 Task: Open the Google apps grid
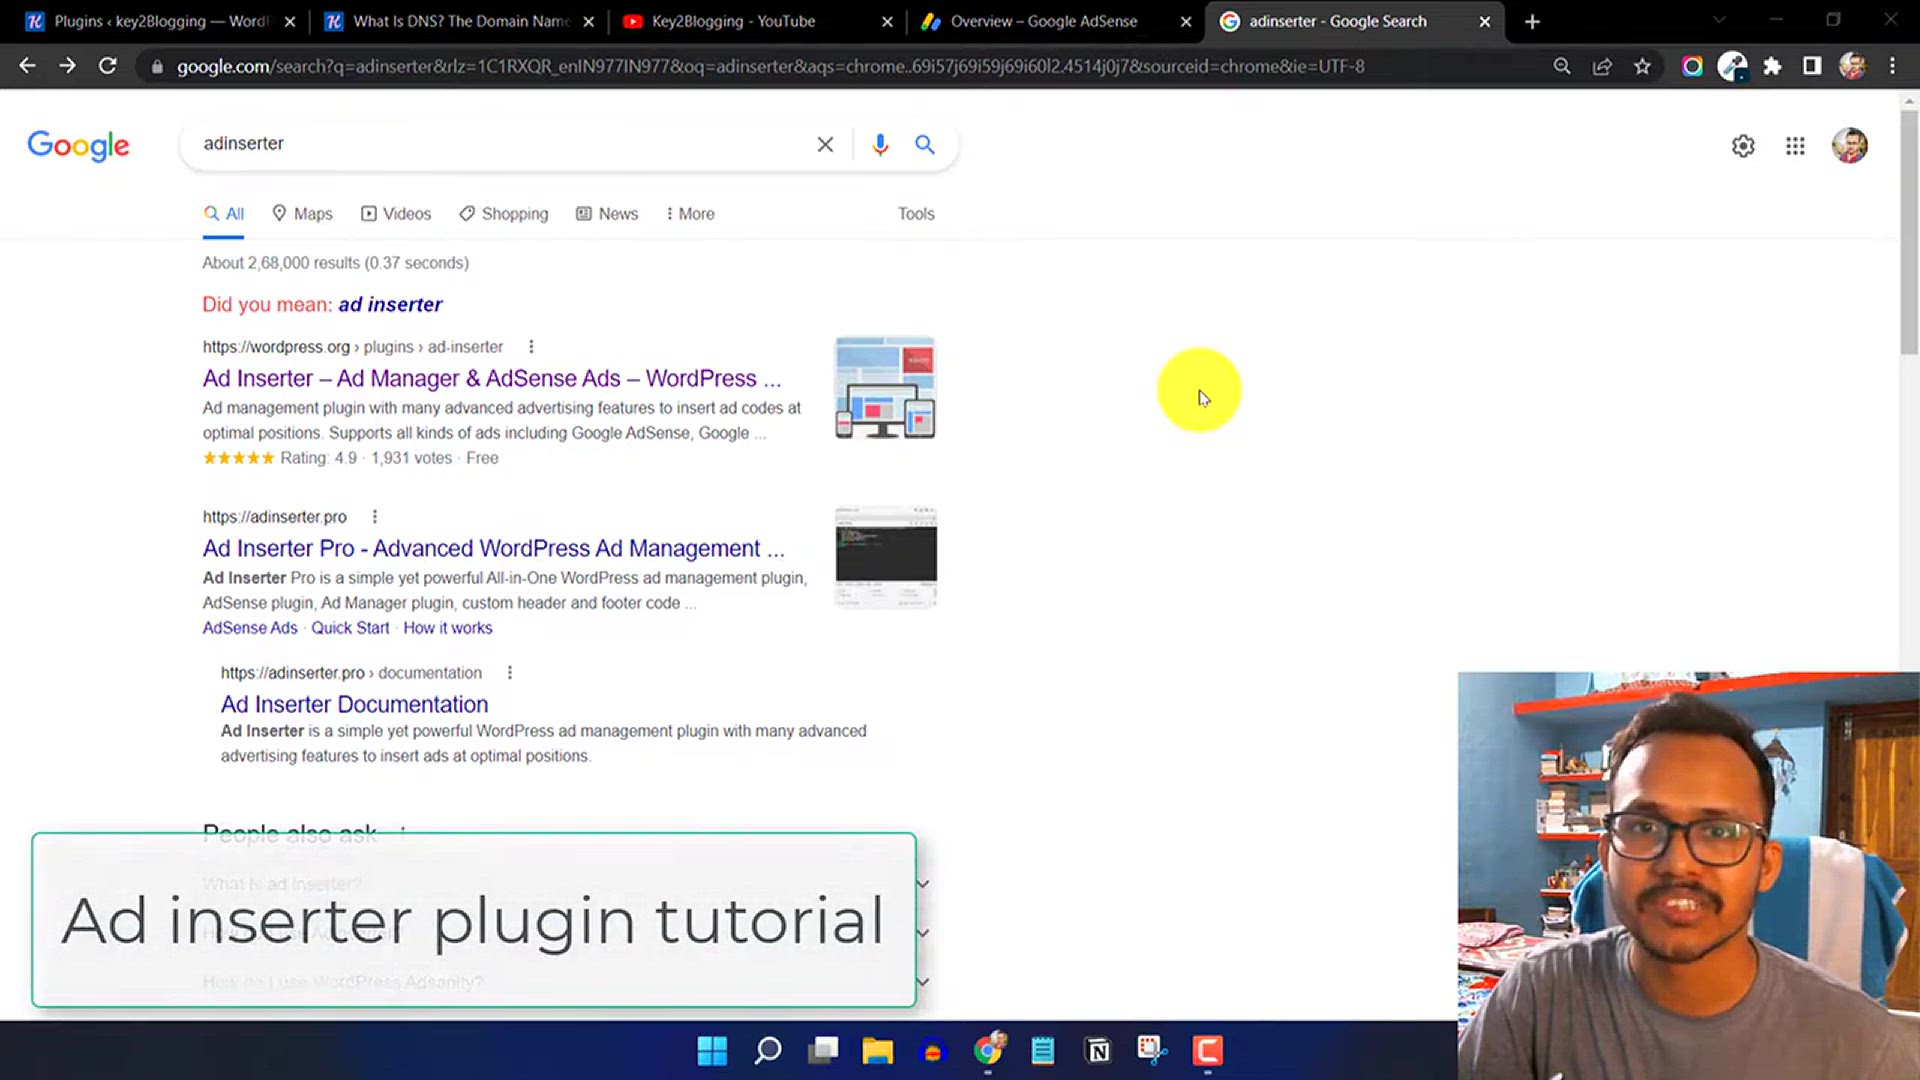1795,146
